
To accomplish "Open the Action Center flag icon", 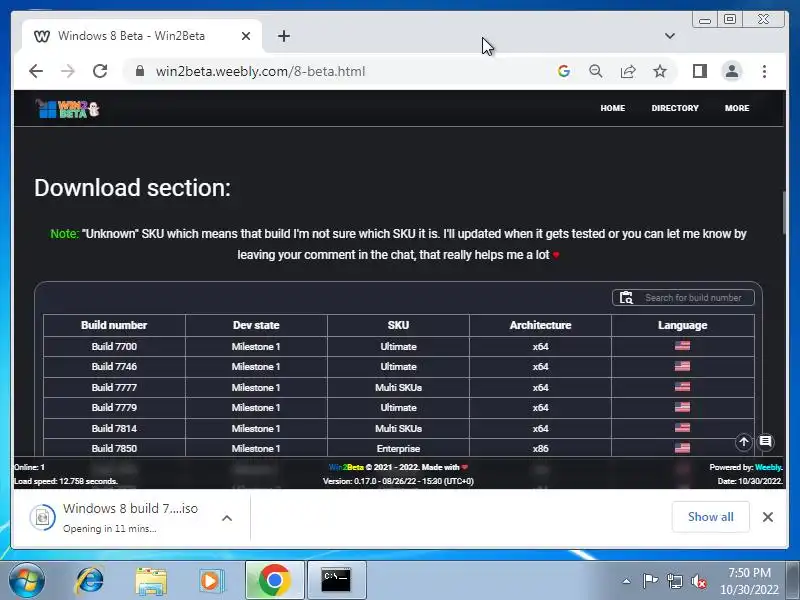I will (x=649, y=581).
